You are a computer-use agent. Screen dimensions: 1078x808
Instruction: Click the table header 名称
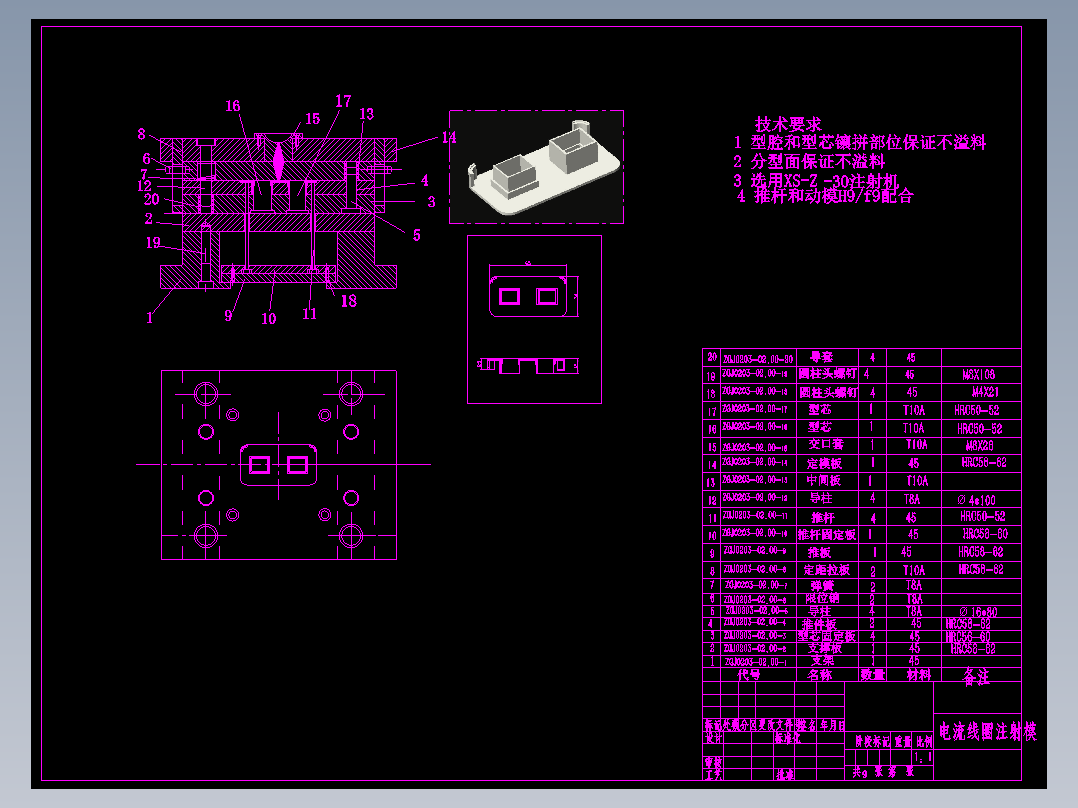(820, 675)
